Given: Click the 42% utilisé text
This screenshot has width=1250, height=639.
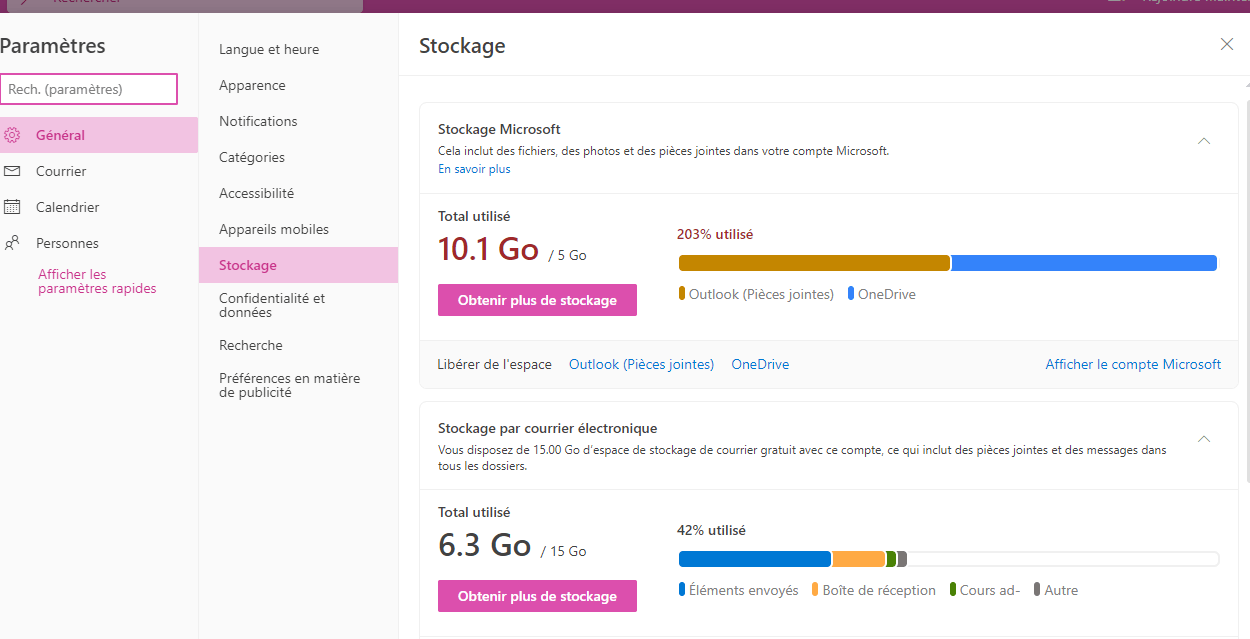Looking at the screenshot, I should [x=711, y=530].
